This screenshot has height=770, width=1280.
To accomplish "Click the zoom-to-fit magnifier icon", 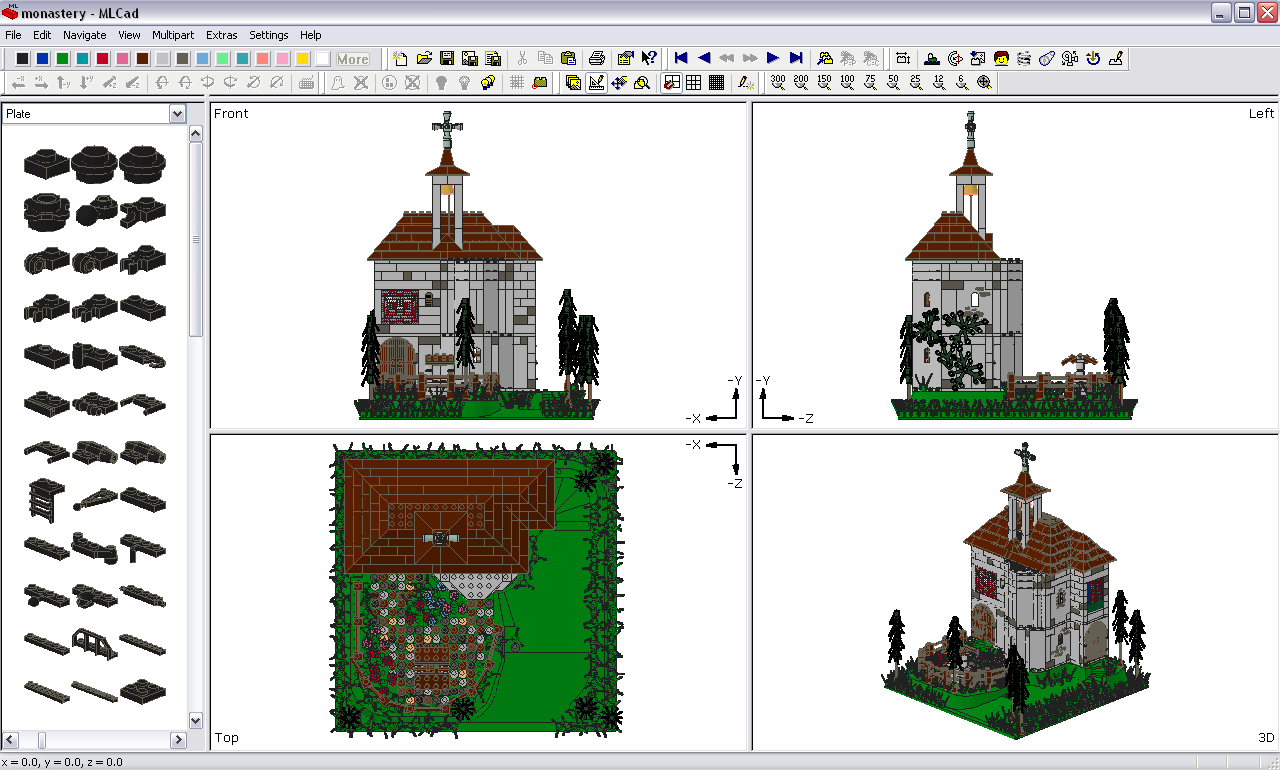I will 985,82.
